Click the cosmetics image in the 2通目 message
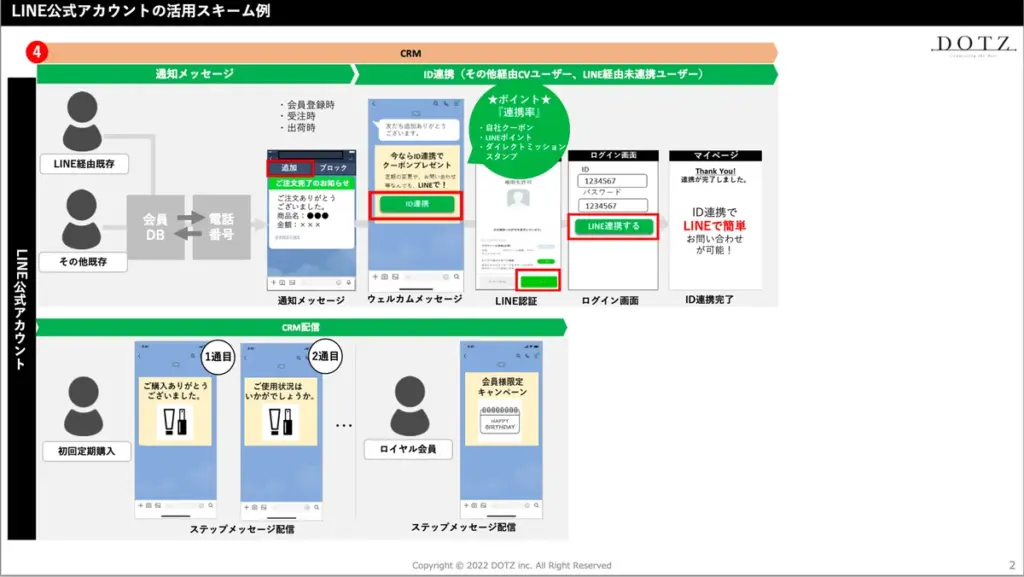1024x577 pixels. tap(280, 421)
